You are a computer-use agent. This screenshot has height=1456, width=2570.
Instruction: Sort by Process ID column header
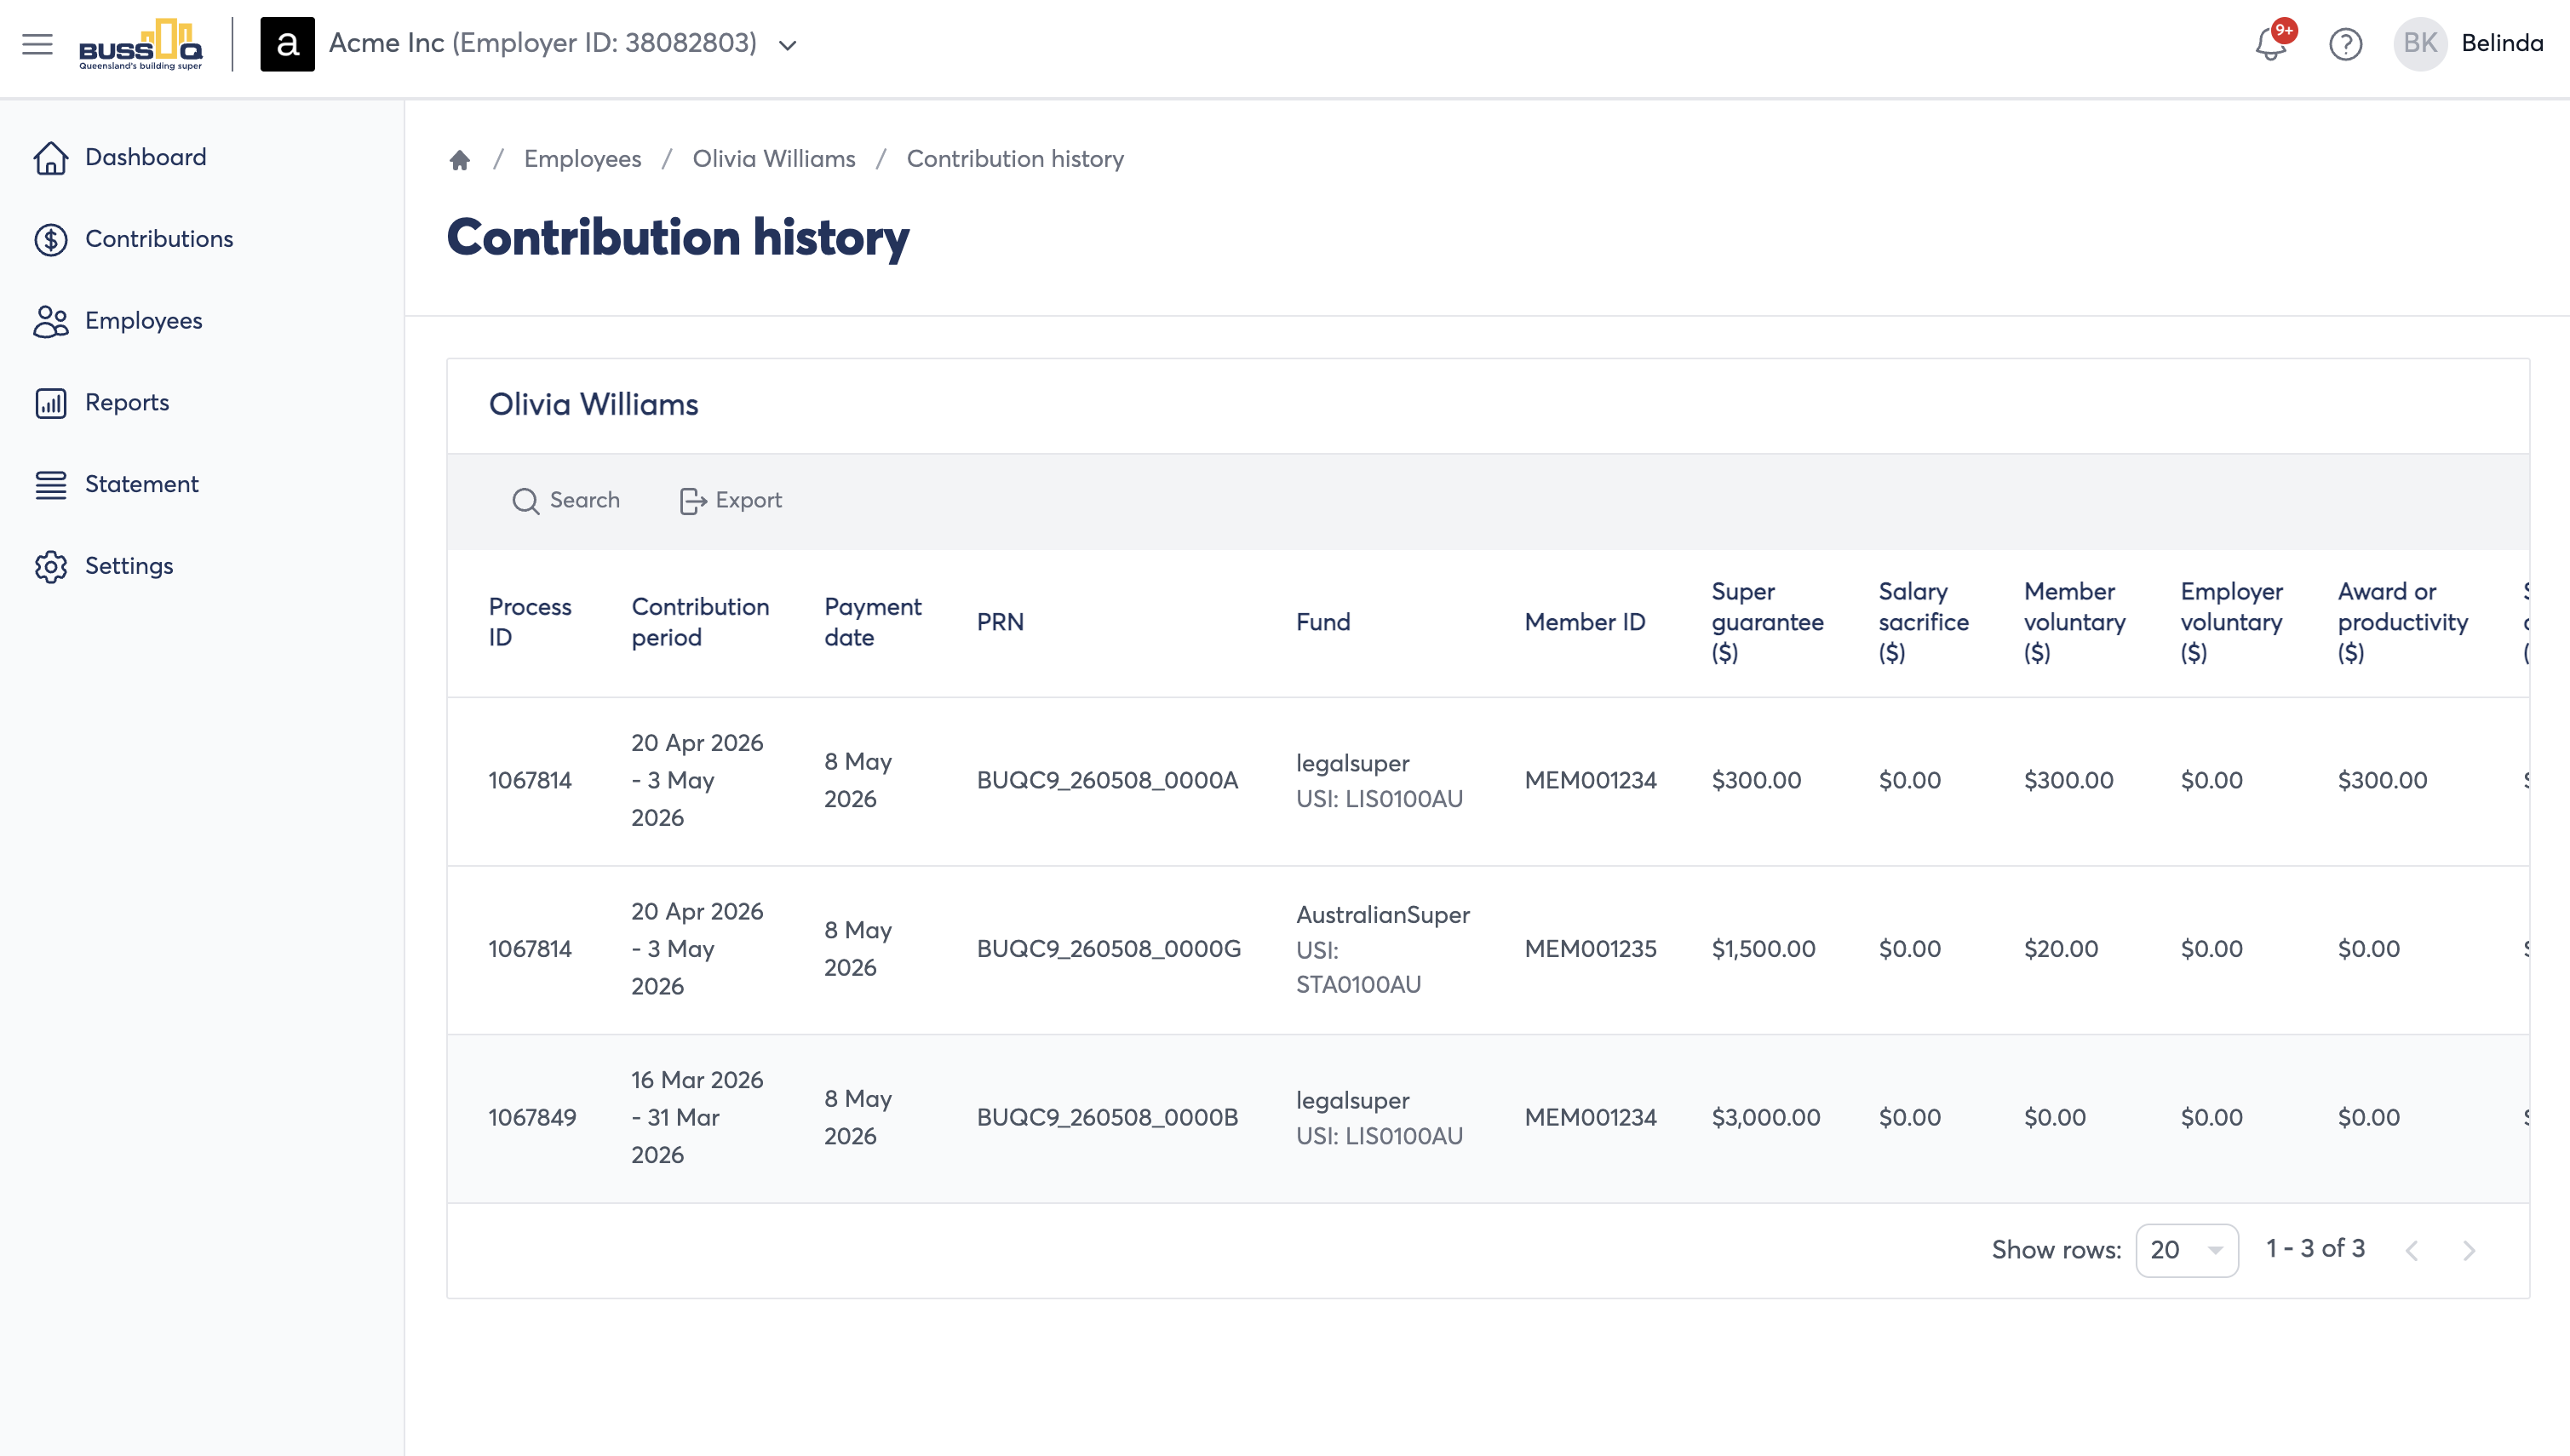(530, 622)
